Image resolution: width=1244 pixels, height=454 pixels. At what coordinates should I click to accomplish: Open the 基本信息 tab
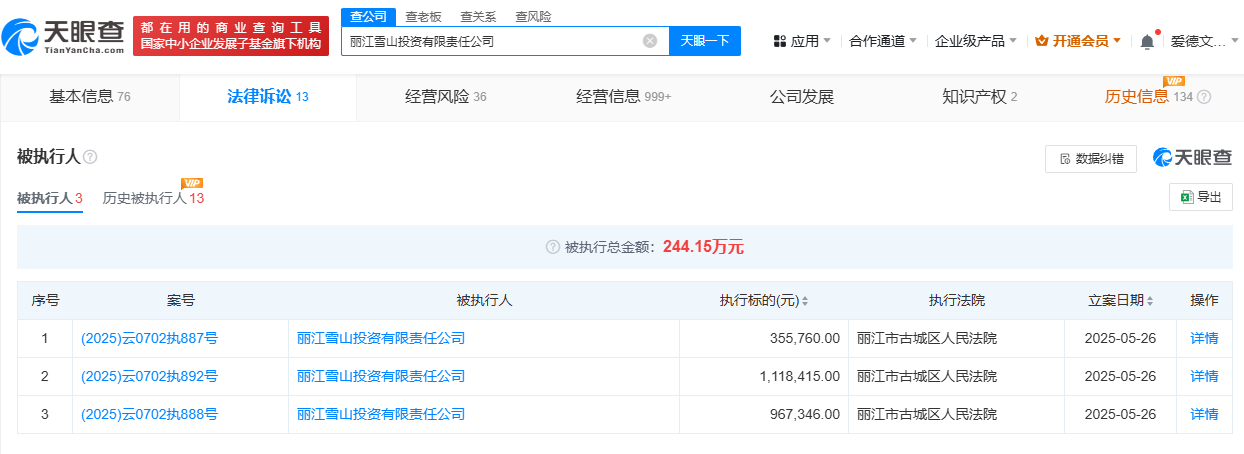(x=90, y=97)
